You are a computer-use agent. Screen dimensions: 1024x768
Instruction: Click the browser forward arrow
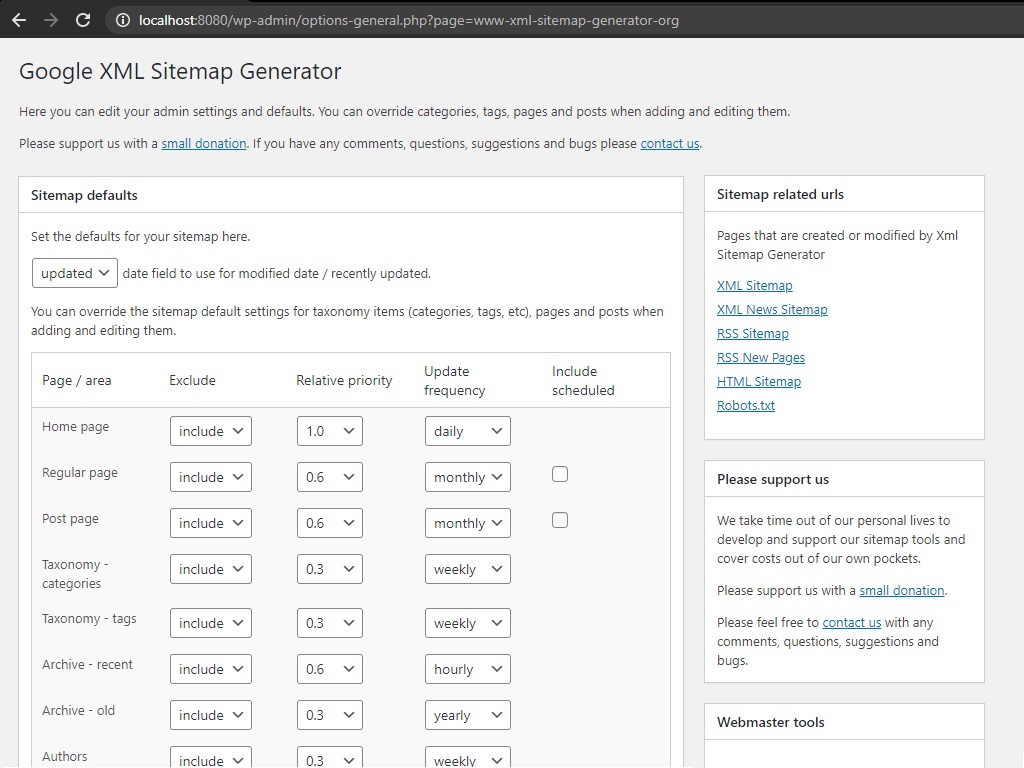click(50, 20)
